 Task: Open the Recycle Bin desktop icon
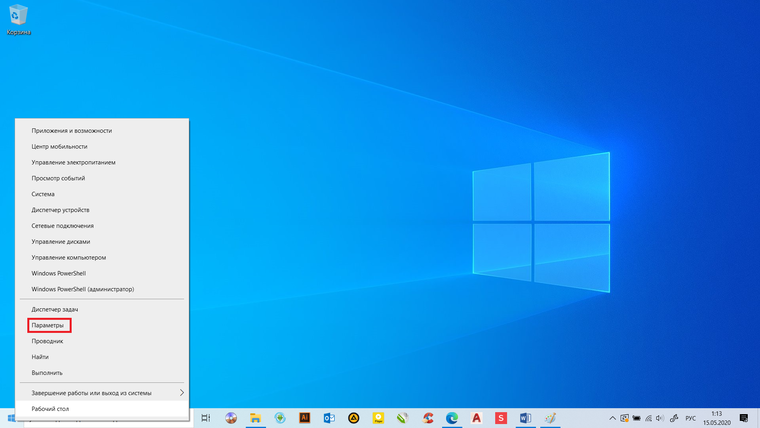tap(18, 19)
